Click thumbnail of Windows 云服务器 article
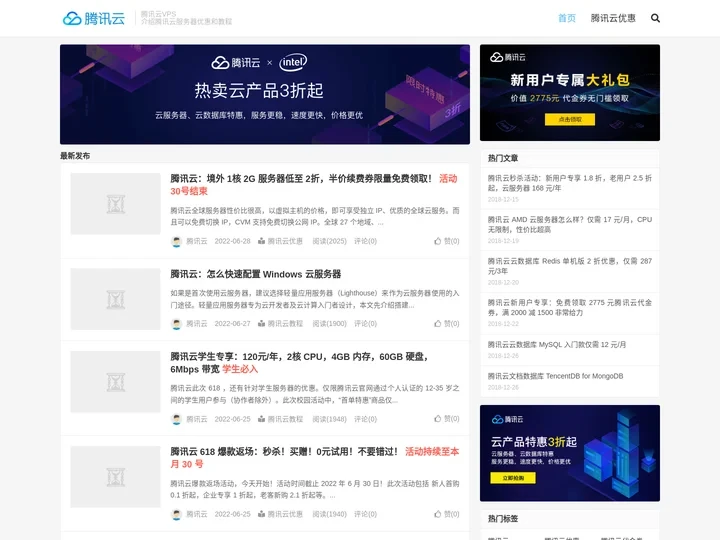Viewport: 720px width, 540px height. pyautogui.click(x=115, y=299)
